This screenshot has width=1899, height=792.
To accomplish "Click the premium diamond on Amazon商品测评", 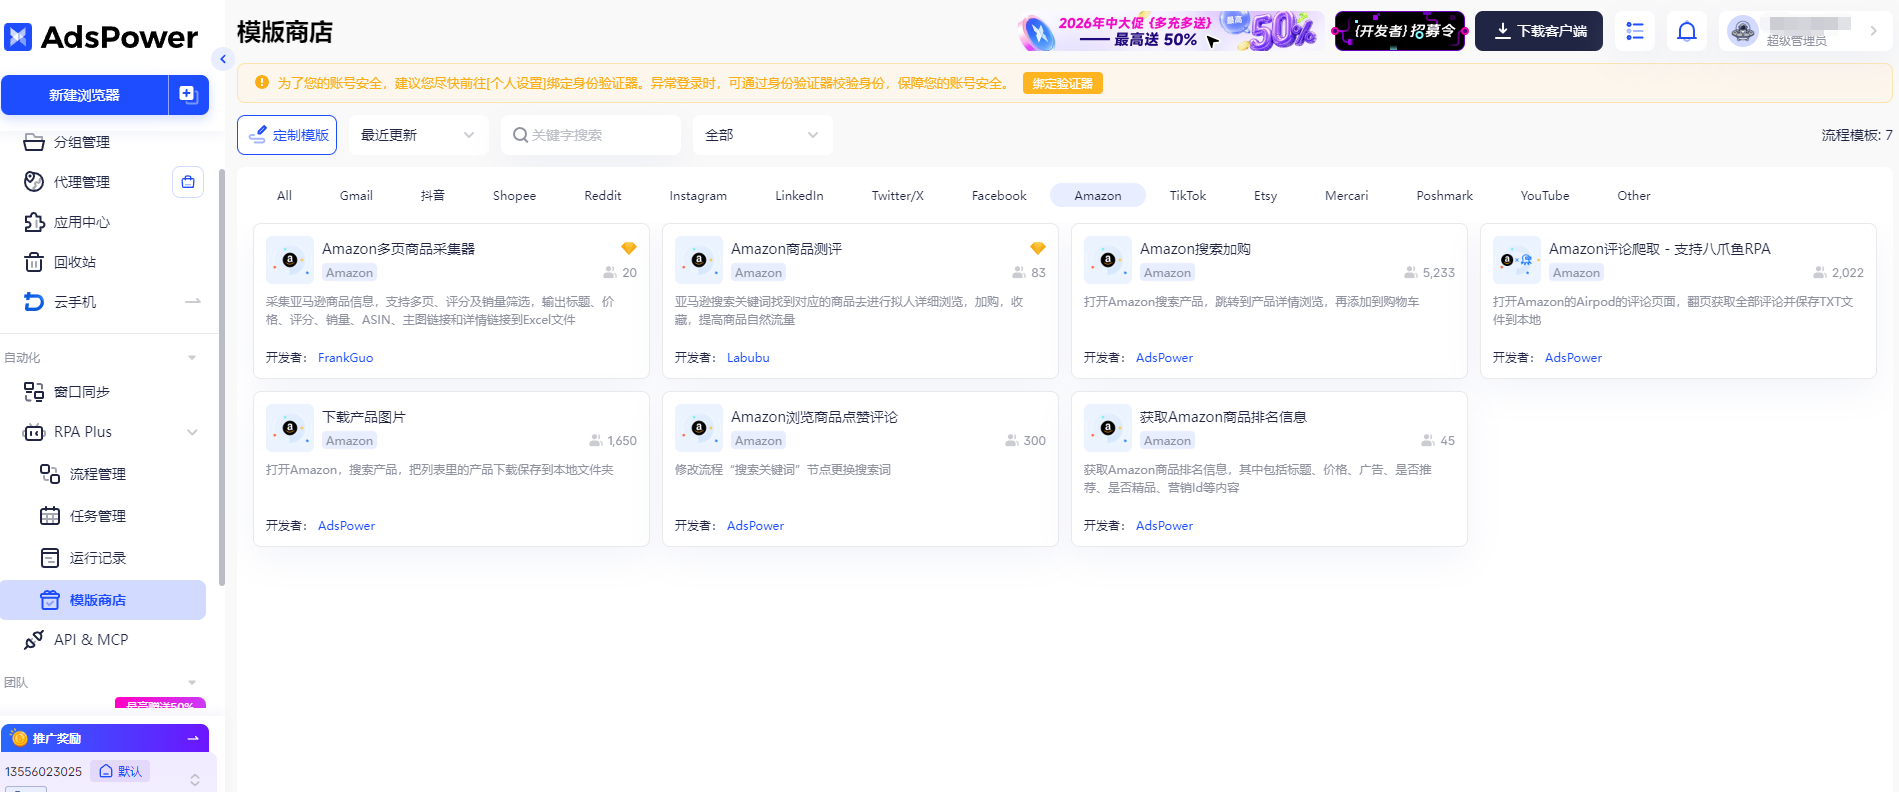I will tap(1038, 248).
